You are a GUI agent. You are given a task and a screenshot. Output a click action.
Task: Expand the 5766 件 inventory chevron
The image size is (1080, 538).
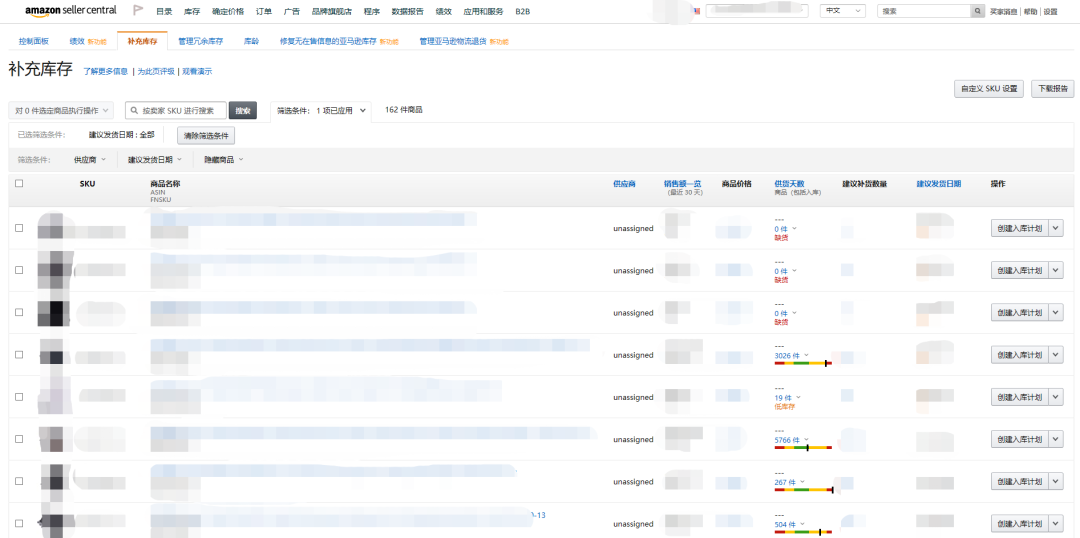807,440
